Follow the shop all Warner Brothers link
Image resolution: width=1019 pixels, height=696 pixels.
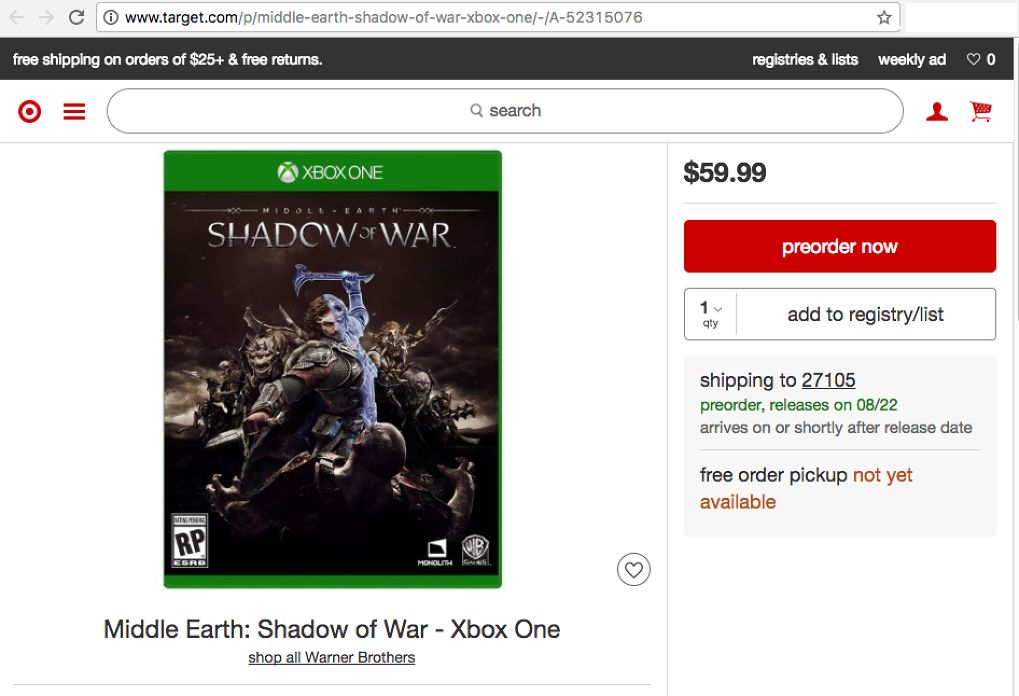pos(332,658)
